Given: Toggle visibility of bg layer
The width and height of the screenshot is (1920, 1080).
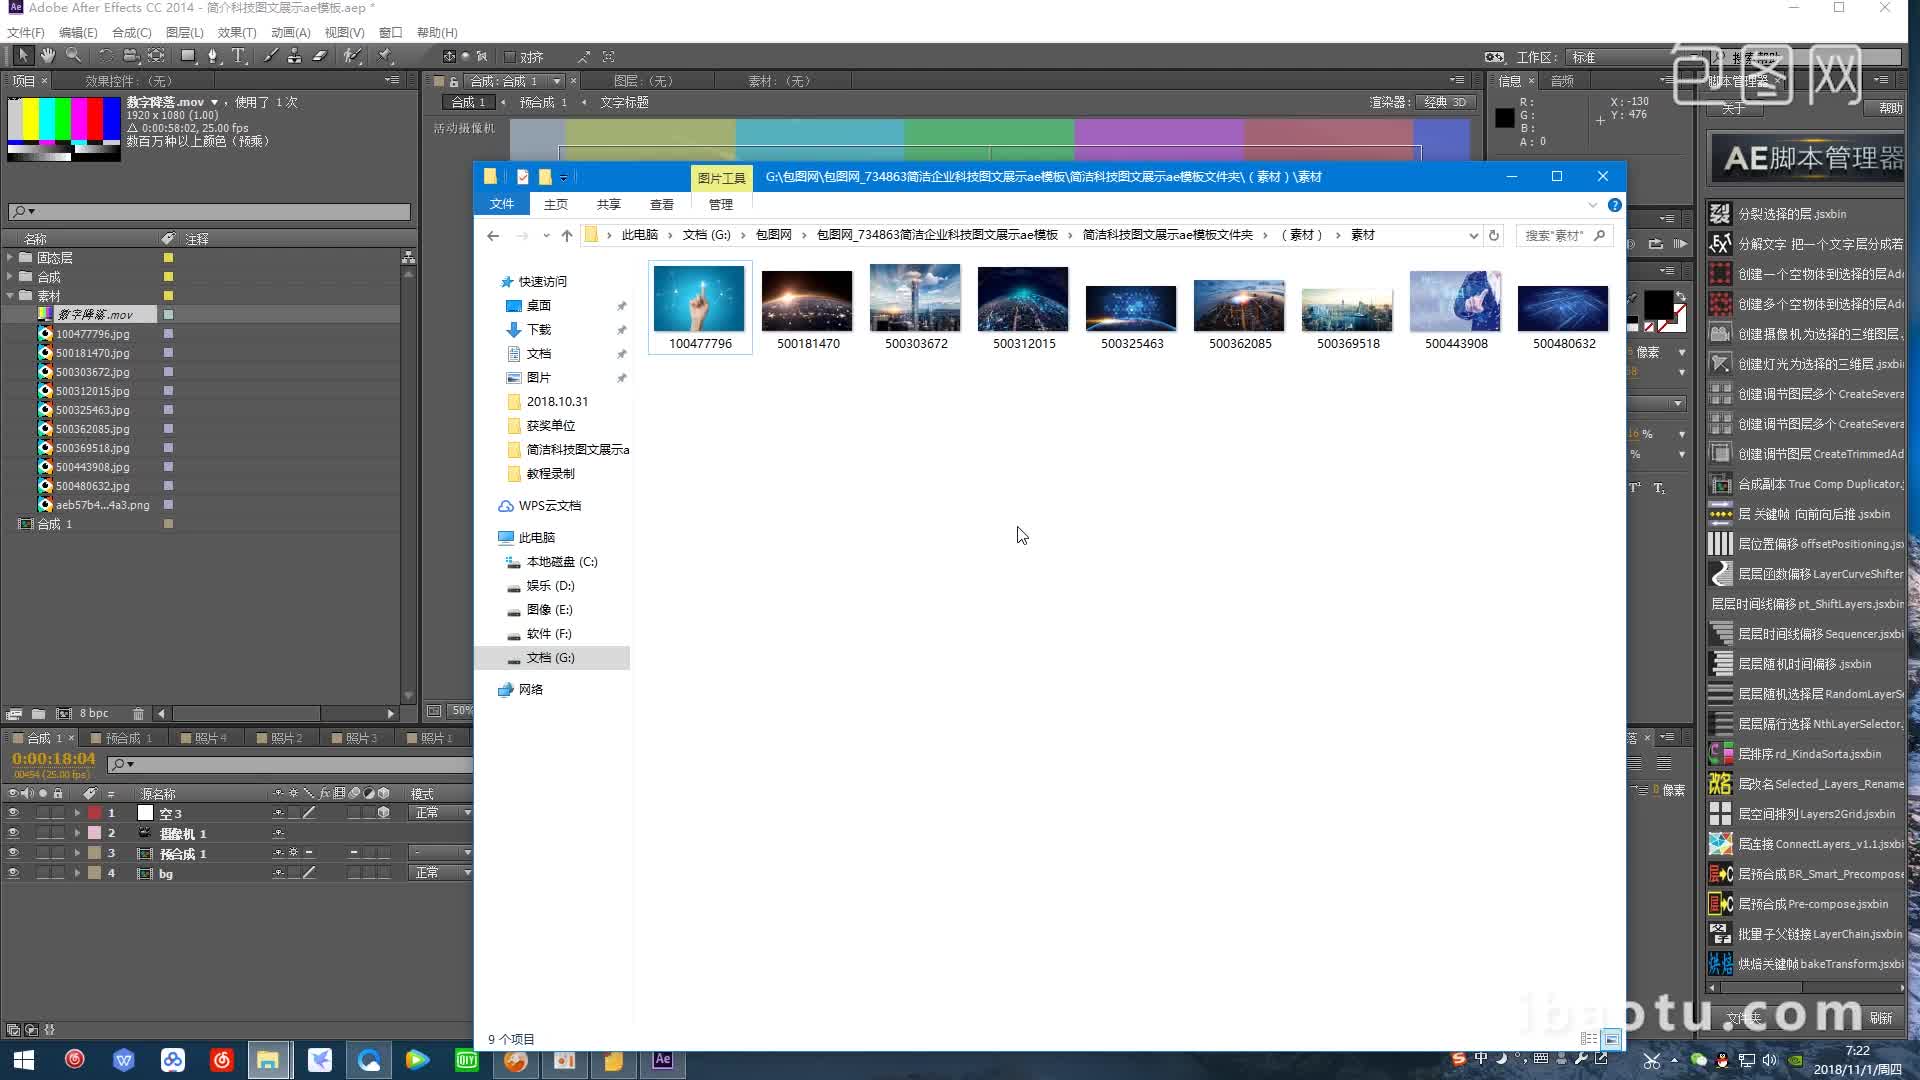Looking at the screenshot, I should pos(11,873).
